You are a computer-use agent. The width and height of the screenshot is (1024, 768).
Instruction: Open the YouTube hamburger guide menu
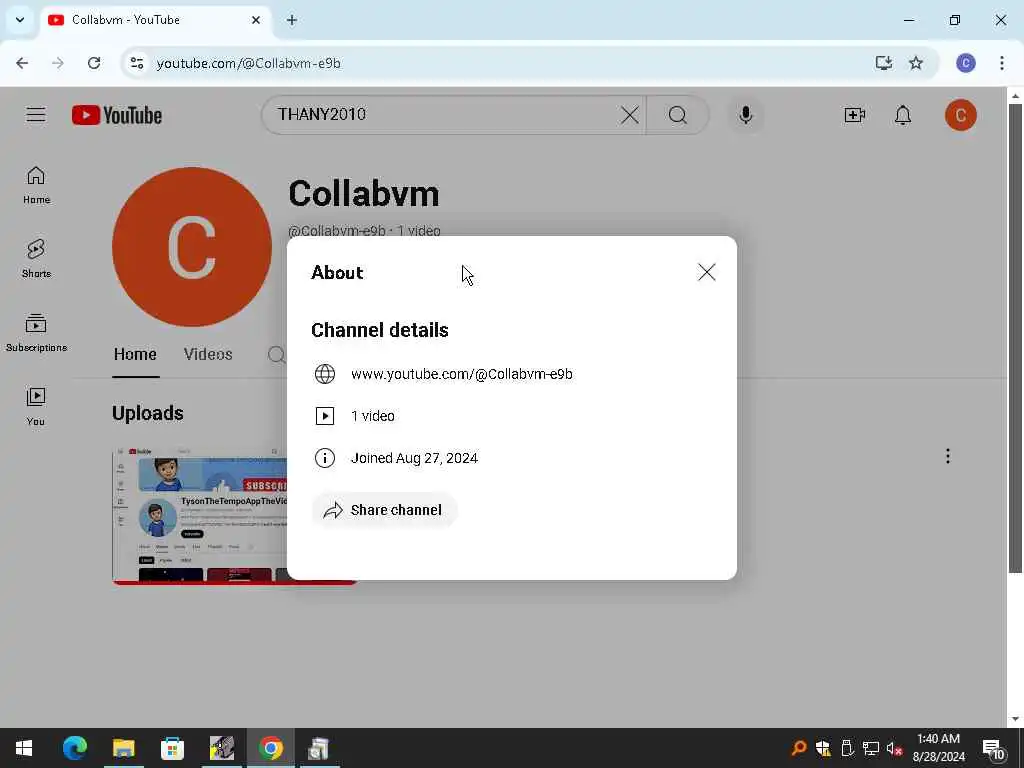(36, 115)
